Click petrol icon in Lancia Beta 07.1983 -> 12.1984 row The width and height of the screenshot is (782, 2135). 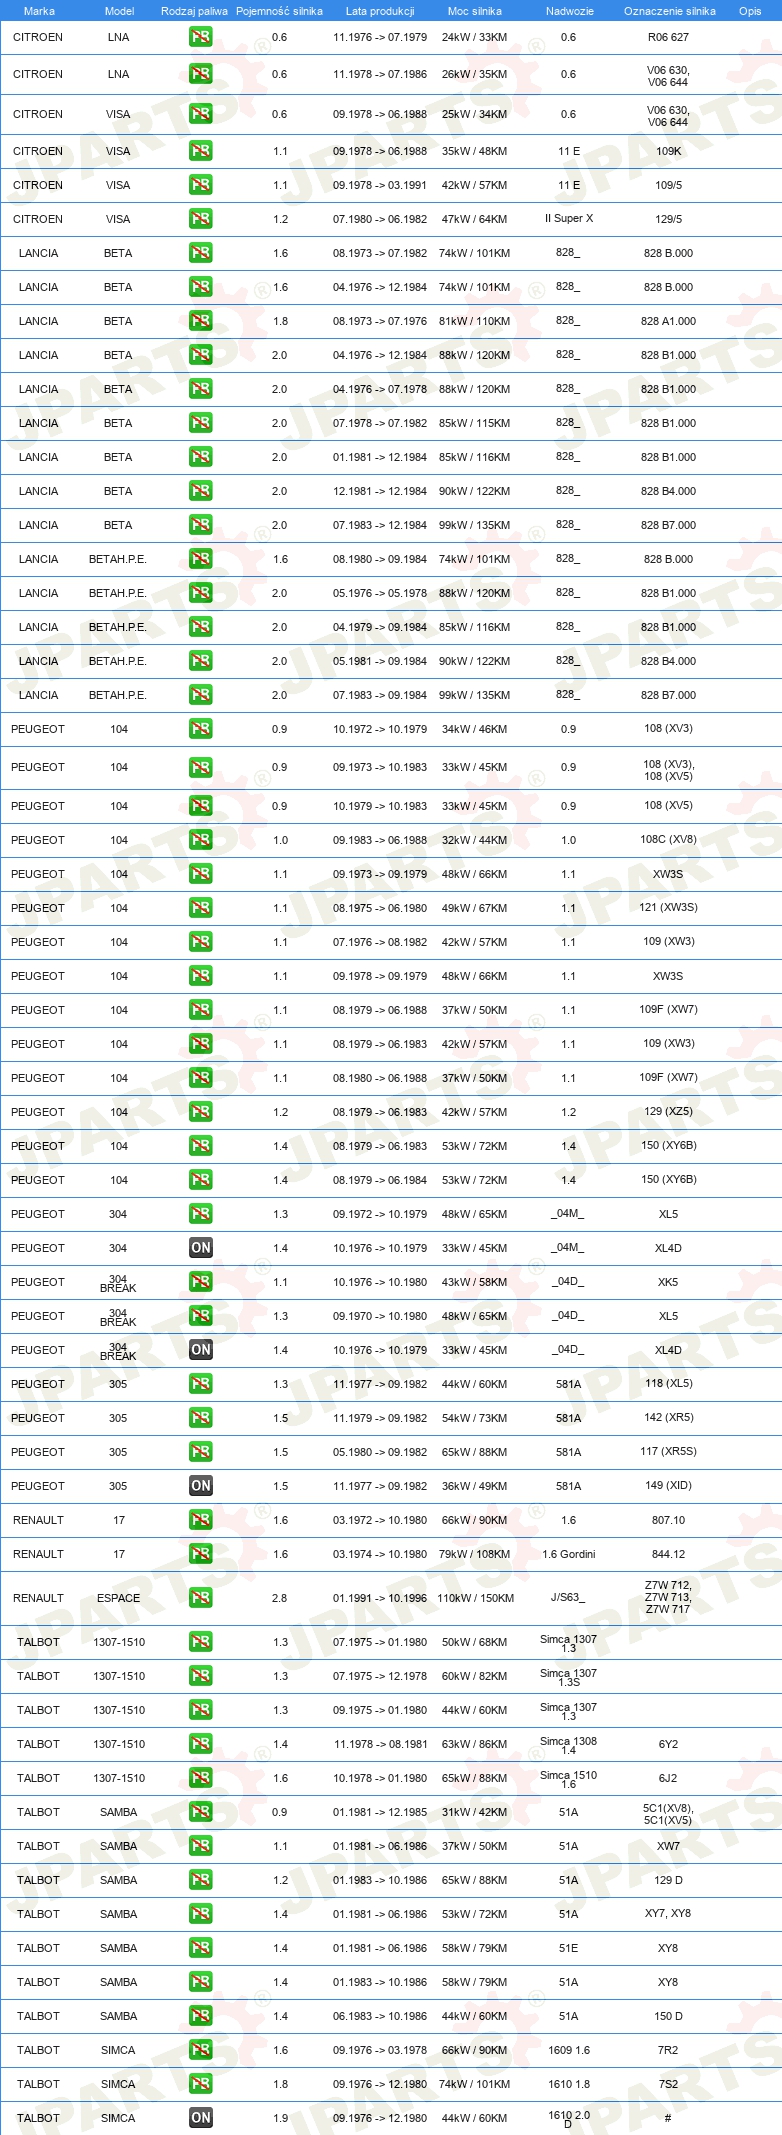[200, 525]
